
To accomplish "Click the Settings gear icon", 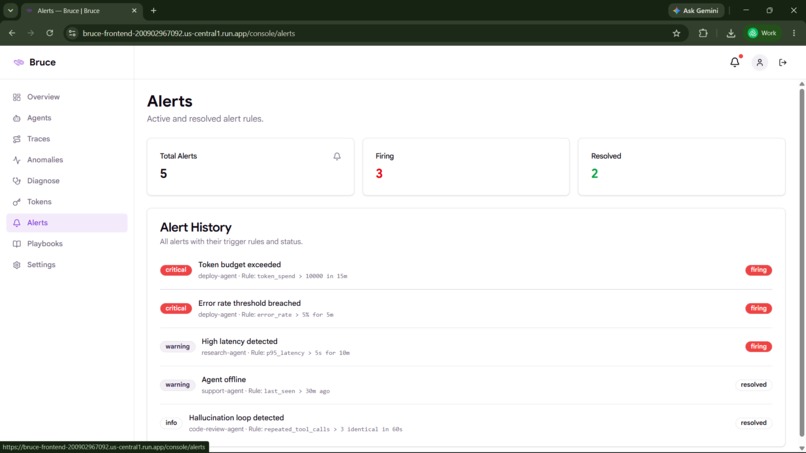I will coord(17,265).
